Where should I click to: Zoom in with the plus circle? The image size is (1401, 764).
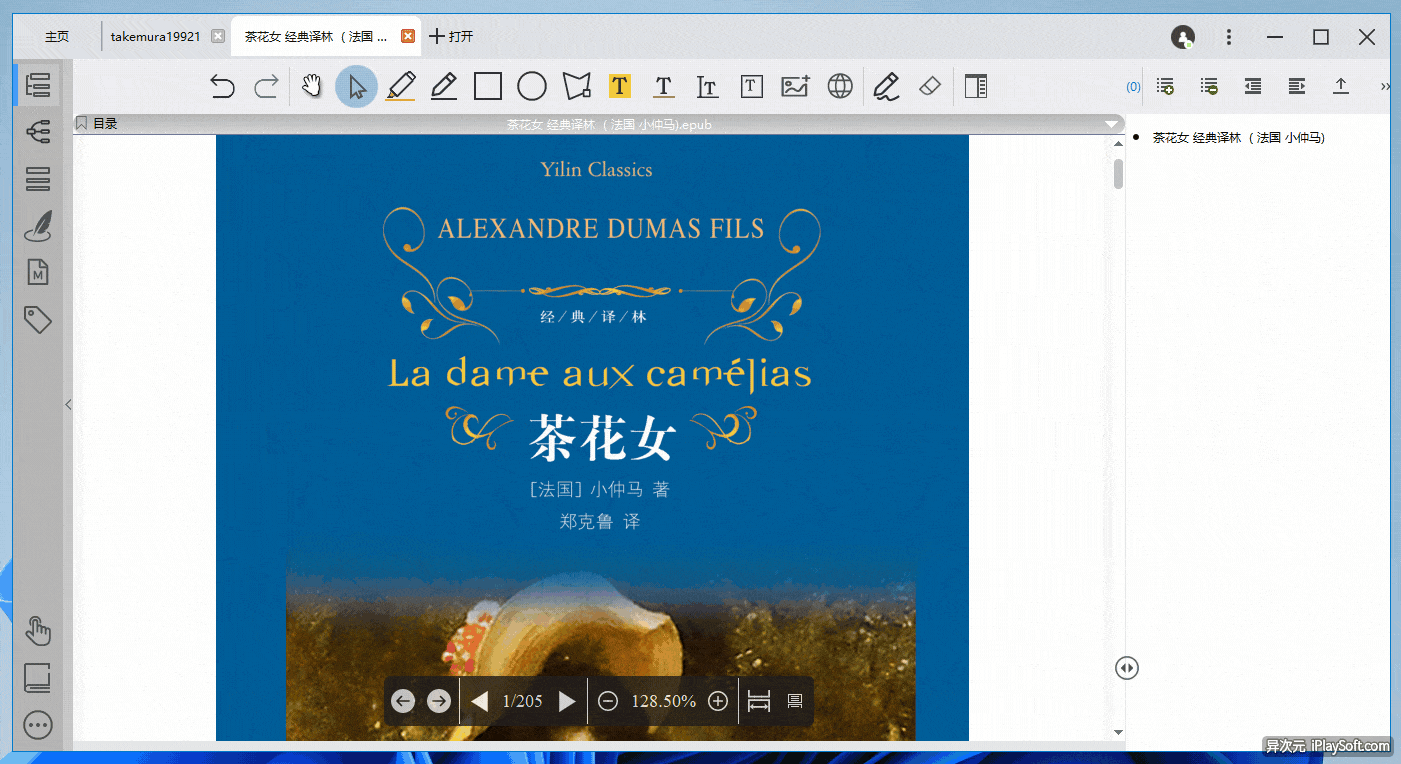(717, 701)
